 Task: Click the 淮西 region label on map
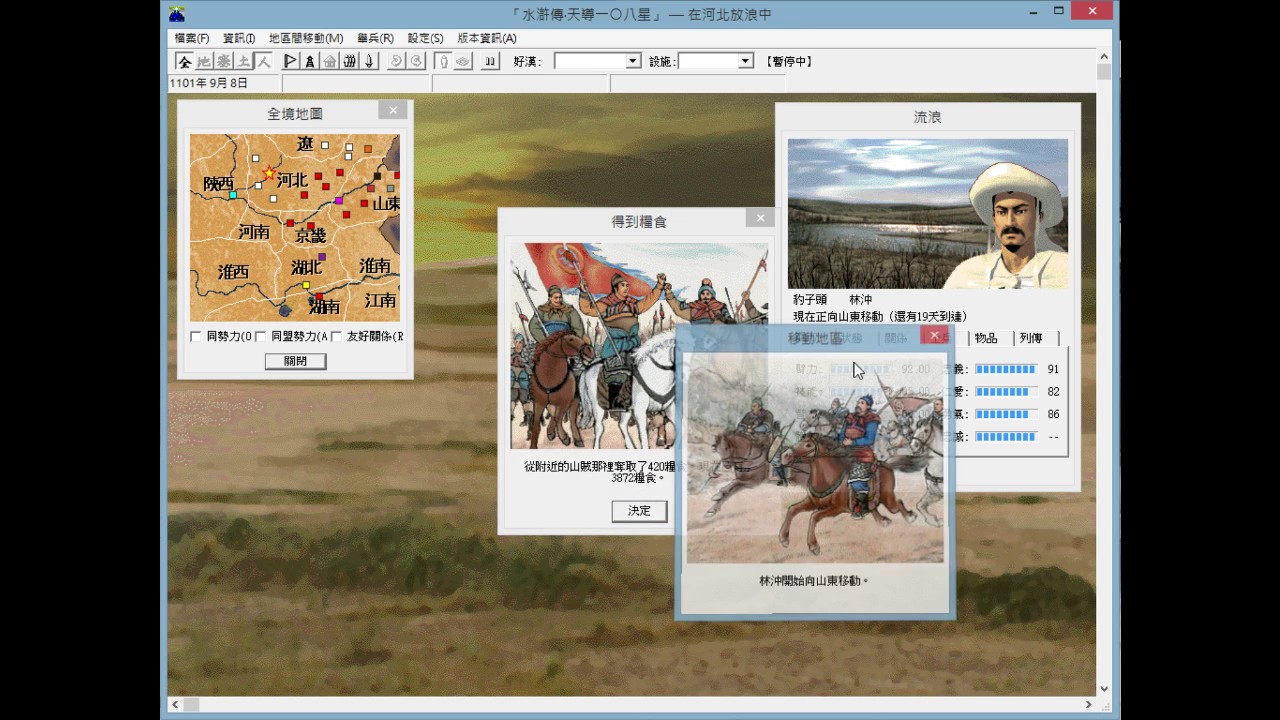click(234, 272)
